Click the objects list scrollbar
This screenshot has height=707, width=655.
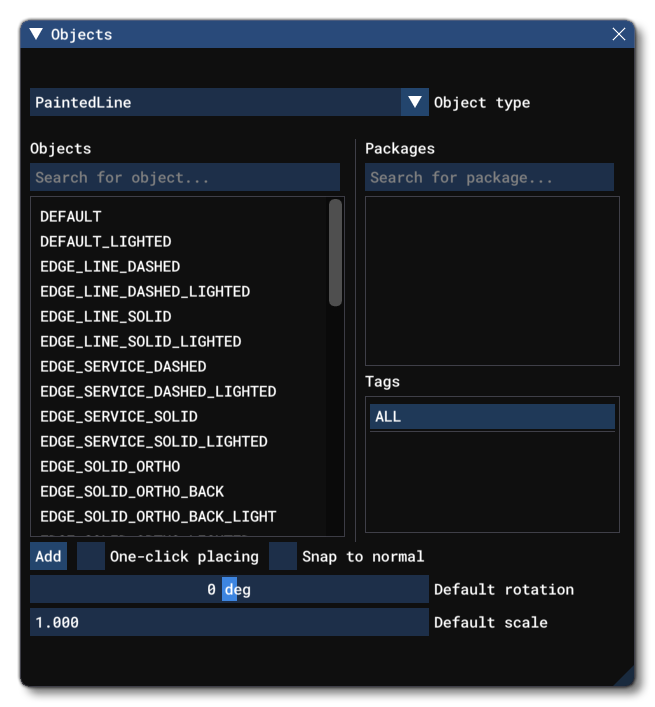point(335,252)
